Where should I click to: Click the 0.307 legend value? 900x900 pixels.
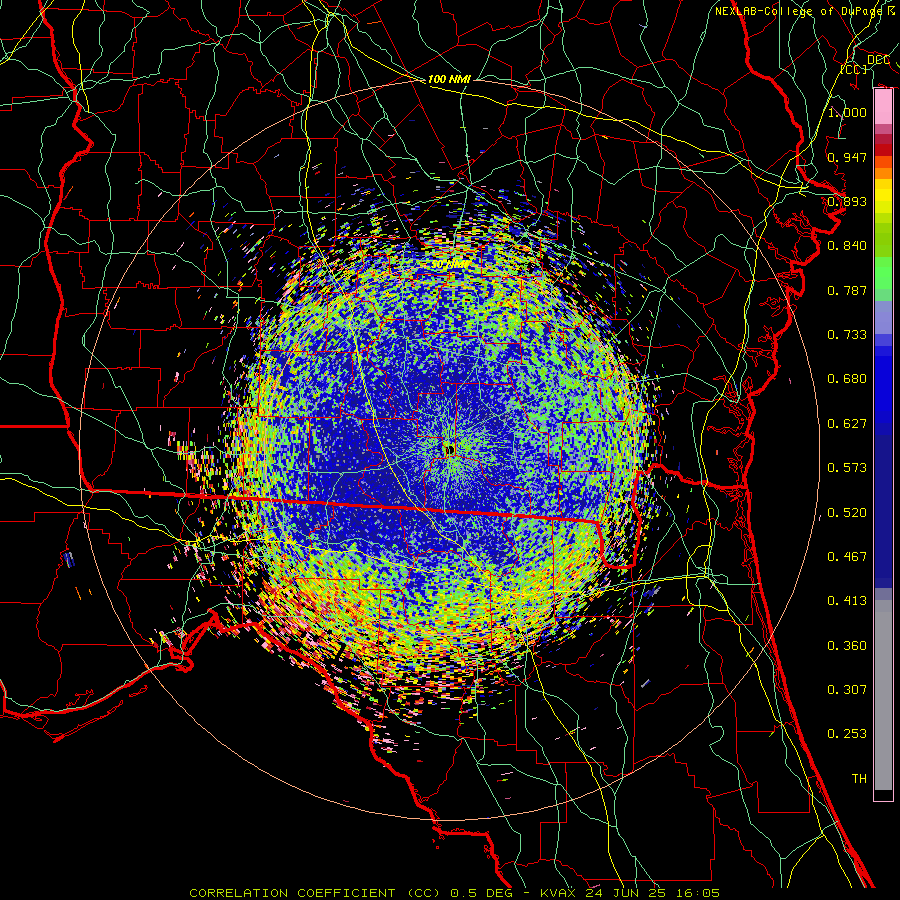847,690
